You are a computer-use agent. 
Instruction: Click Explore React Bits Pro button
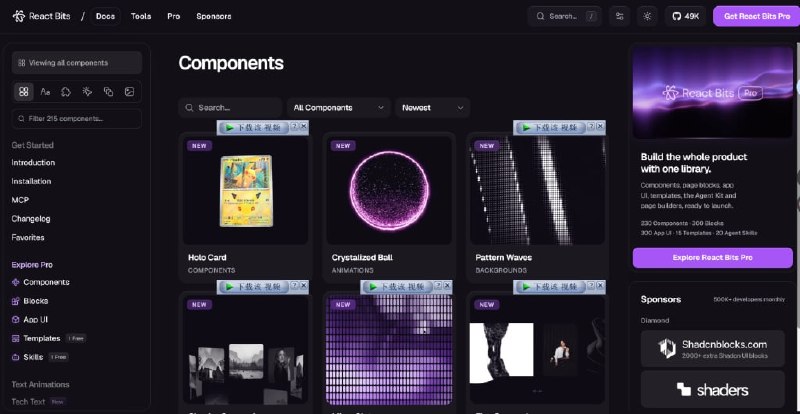click(713, 258)
